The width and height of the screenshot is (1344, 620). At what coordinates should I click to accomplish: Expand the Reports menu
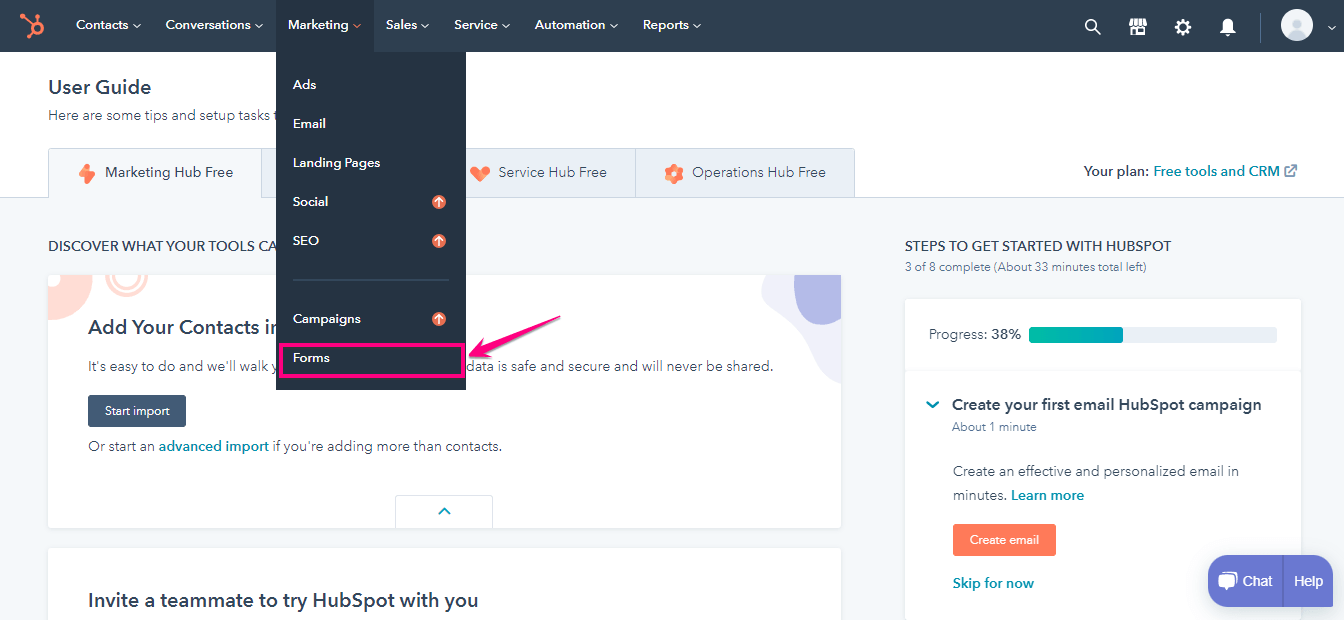(671, 25)
